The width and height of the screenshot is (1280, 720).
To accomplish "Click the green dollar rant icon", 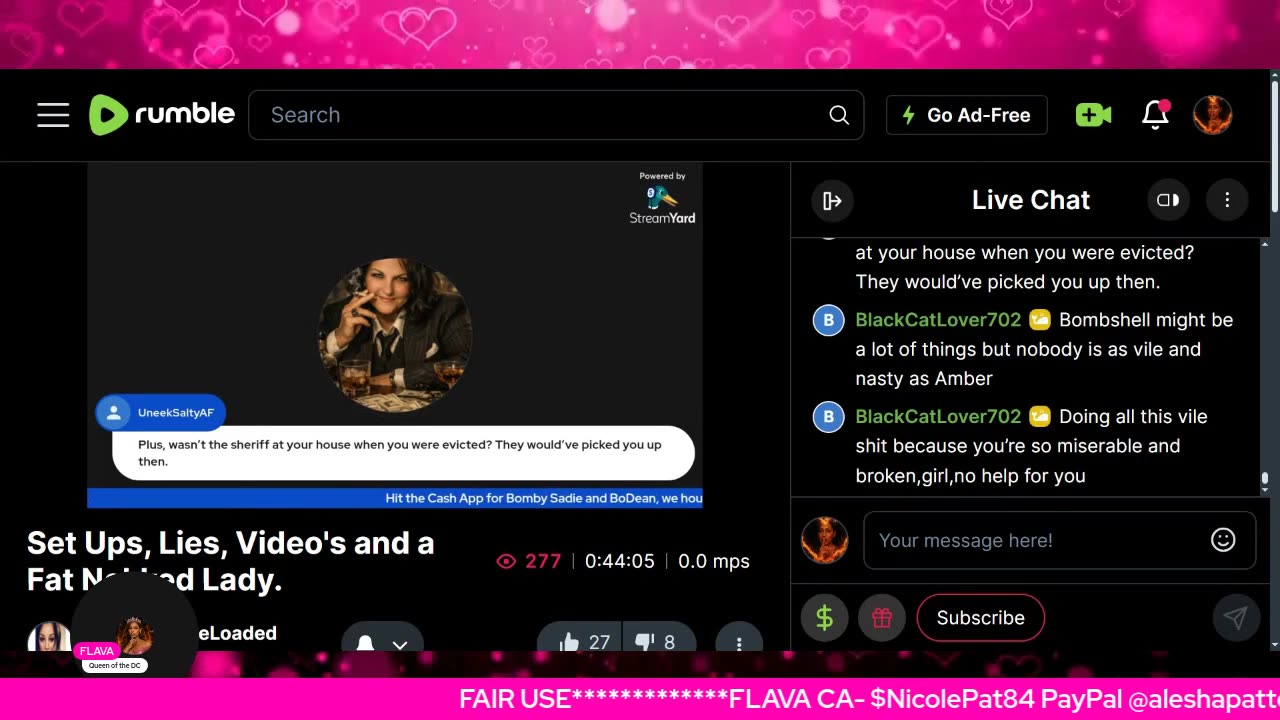I will click(x=825, y=618).
